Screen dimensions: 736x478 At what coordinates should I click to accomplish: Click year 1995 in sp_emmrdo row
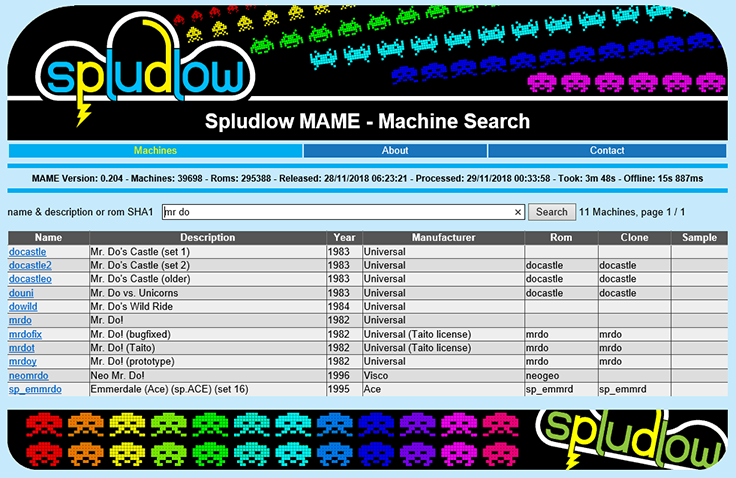(338, 389)
